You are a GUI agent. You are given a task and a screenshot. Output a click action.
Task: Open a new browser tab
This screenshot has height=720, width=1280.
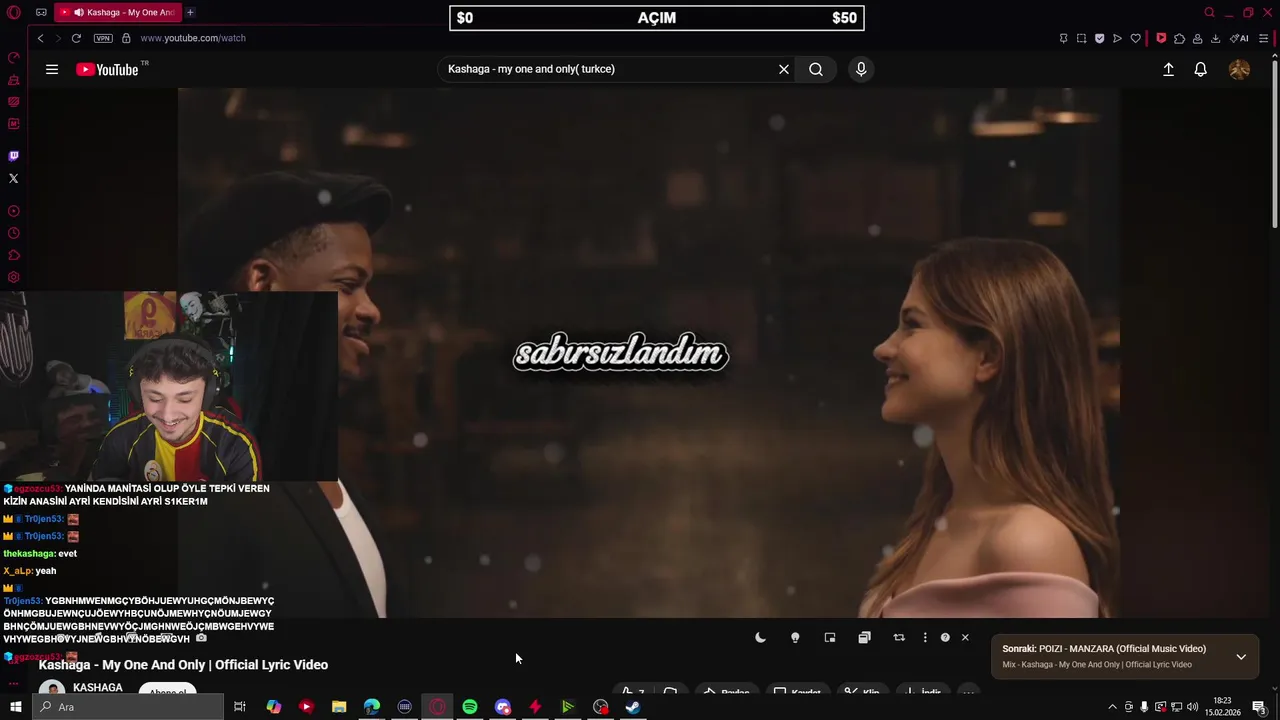tap(190, 13)
